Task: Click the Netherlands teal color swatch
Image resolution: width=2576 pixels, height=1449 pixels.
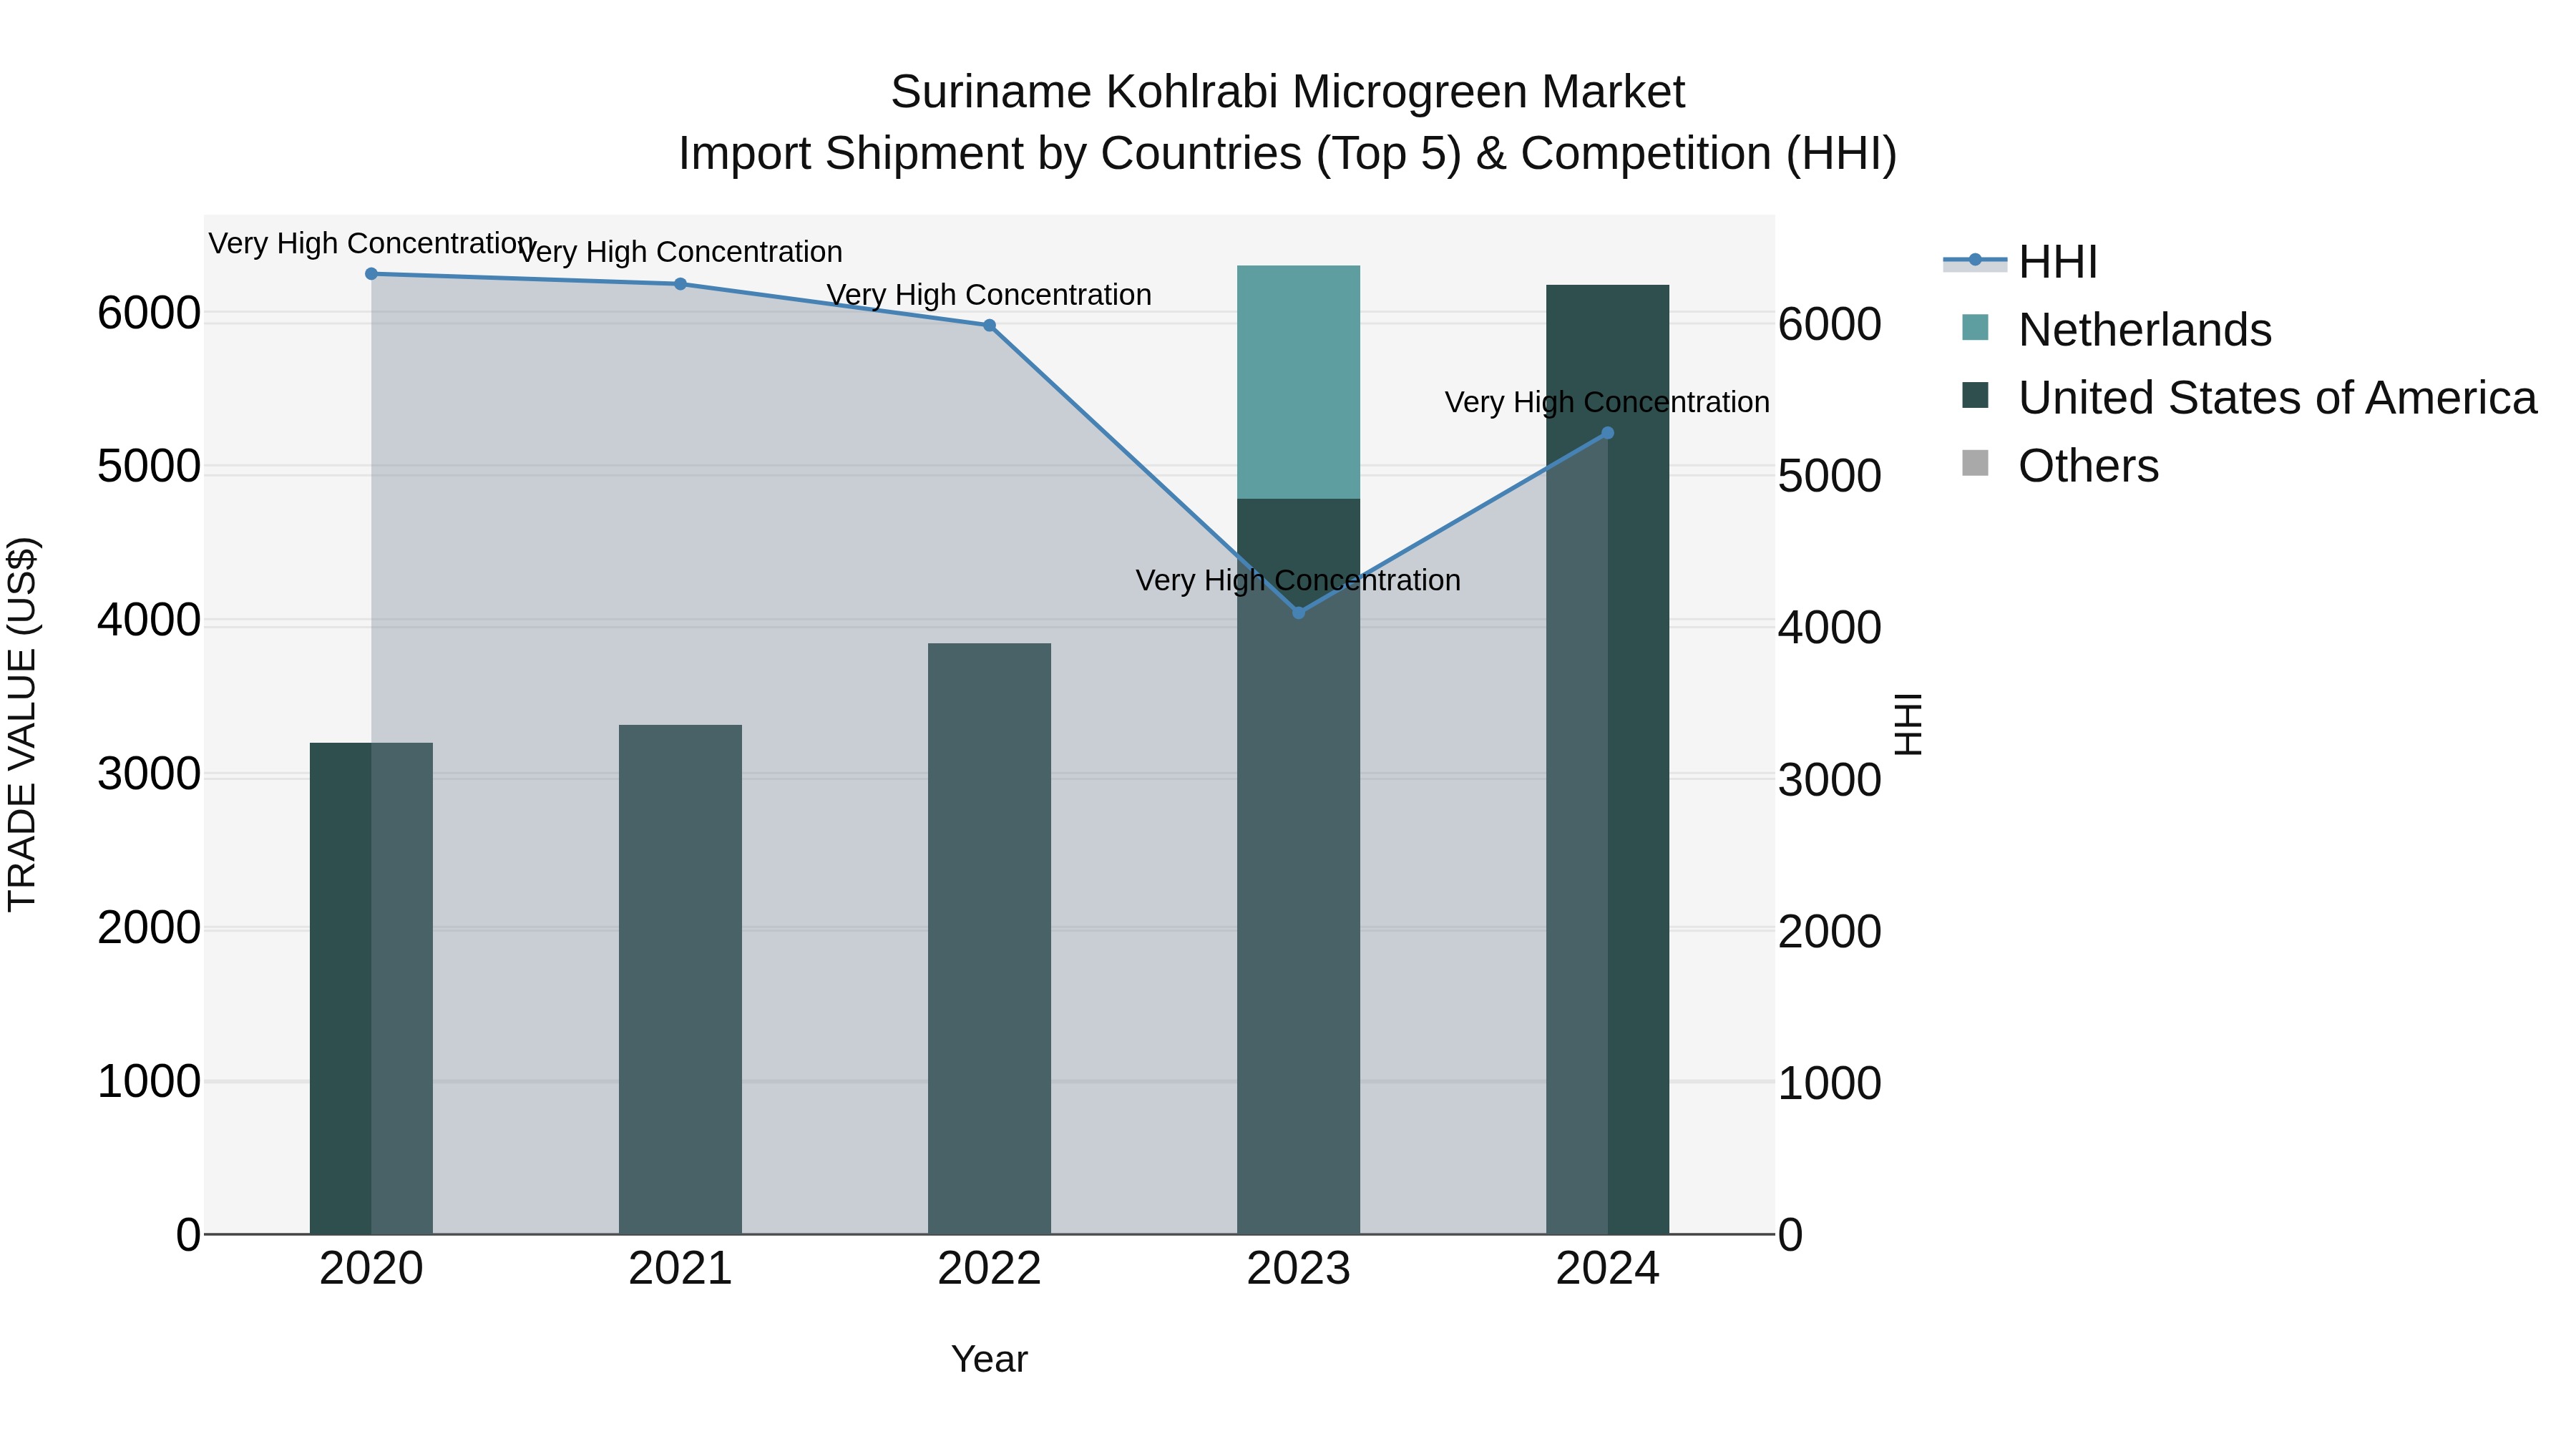Action: tap(1975, 327)
